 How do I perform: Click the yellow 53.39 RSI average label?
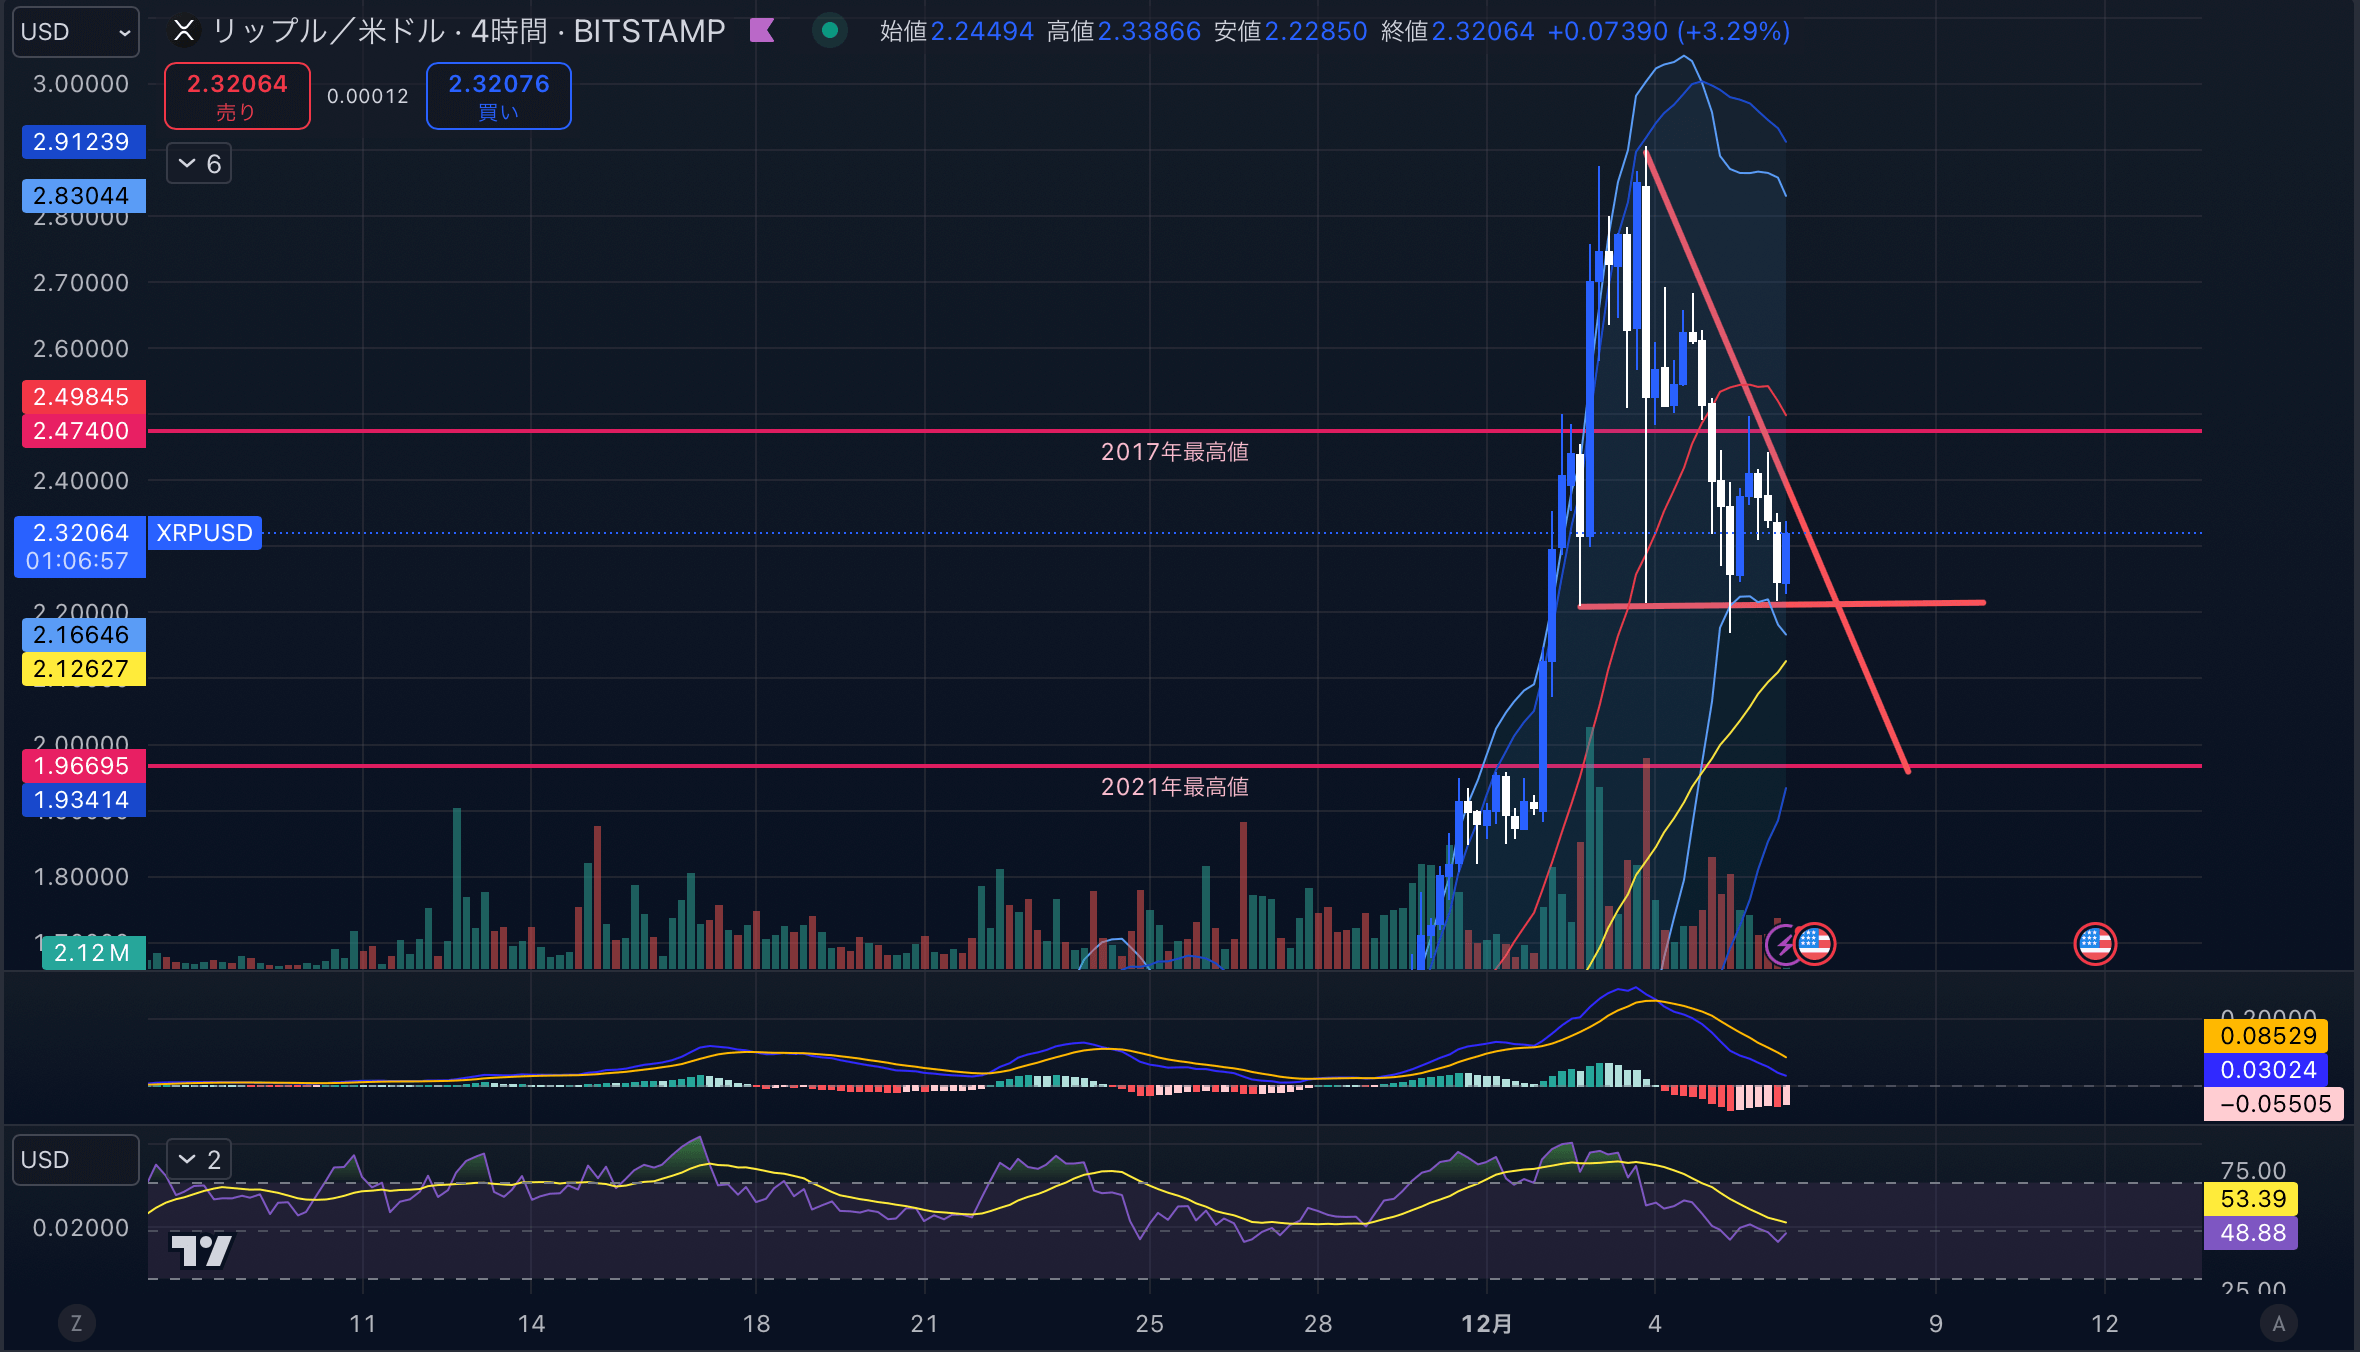pyautogui.click(x=2252, y=1199)
